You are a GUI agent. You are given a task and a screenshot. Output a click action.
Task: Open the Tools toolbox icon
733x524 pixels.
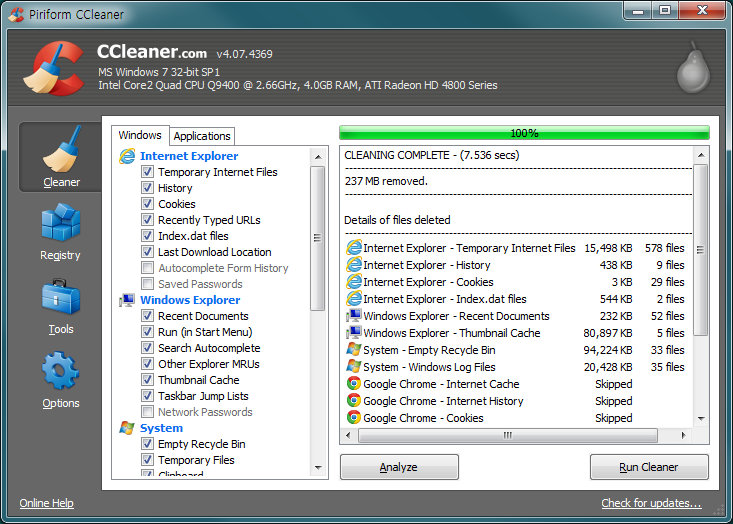coord(61,298)
